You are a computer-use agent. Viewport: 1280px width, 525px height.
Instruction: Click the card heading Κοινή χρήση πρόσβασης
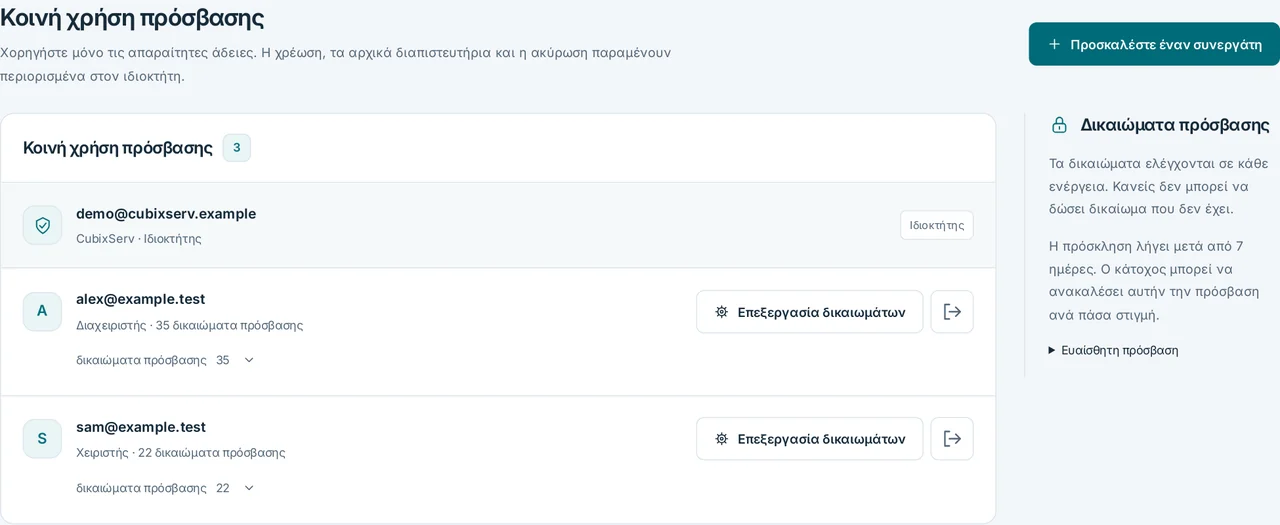point(118,148)
